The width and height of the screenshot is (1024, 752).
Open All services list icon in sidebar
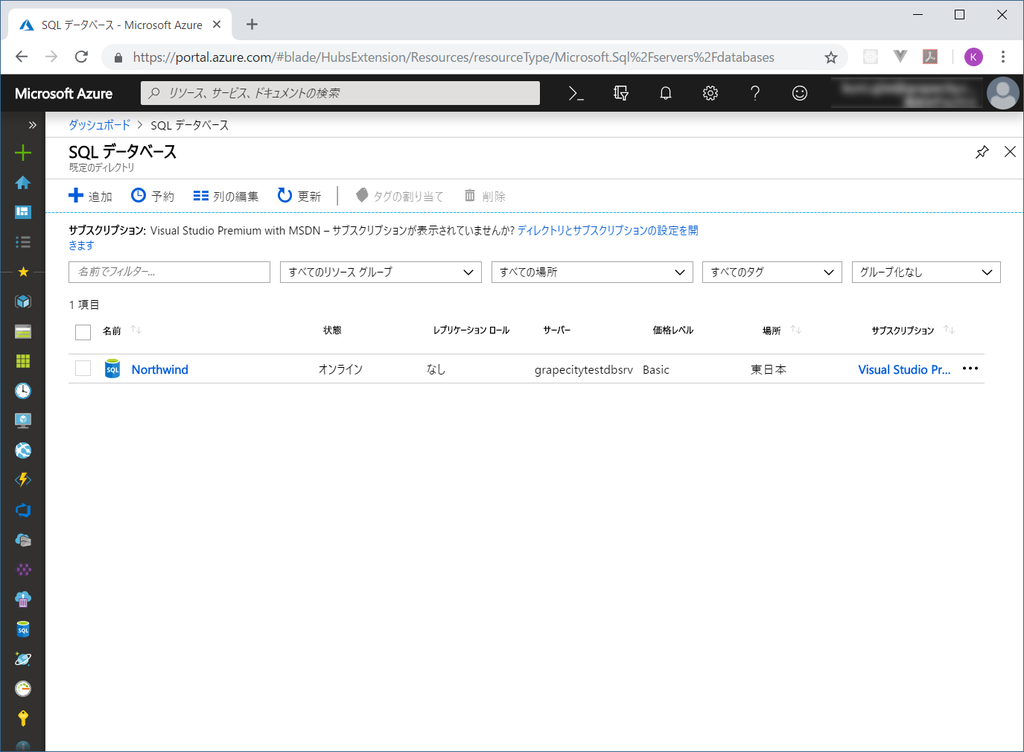[23, 242]
